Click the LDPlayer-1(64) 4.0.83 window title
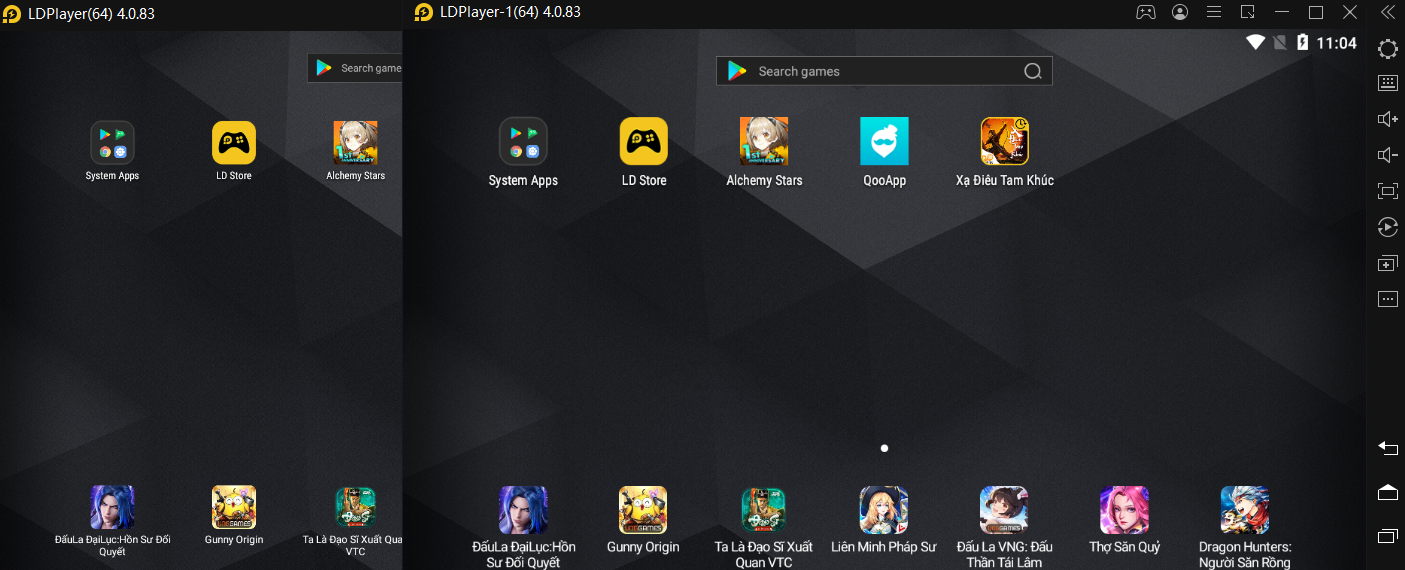The height and width of the screenshot is (570, 1405). pos(510,12)
